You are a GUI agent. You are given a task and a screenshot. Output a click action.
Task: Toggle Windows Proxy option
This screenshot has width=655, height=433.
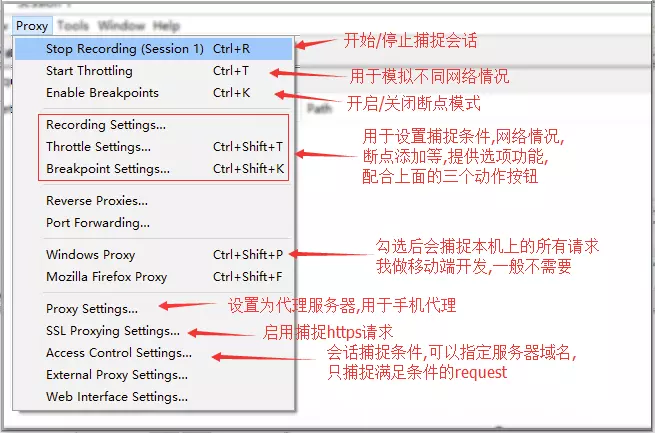click(x=154, y=255)
